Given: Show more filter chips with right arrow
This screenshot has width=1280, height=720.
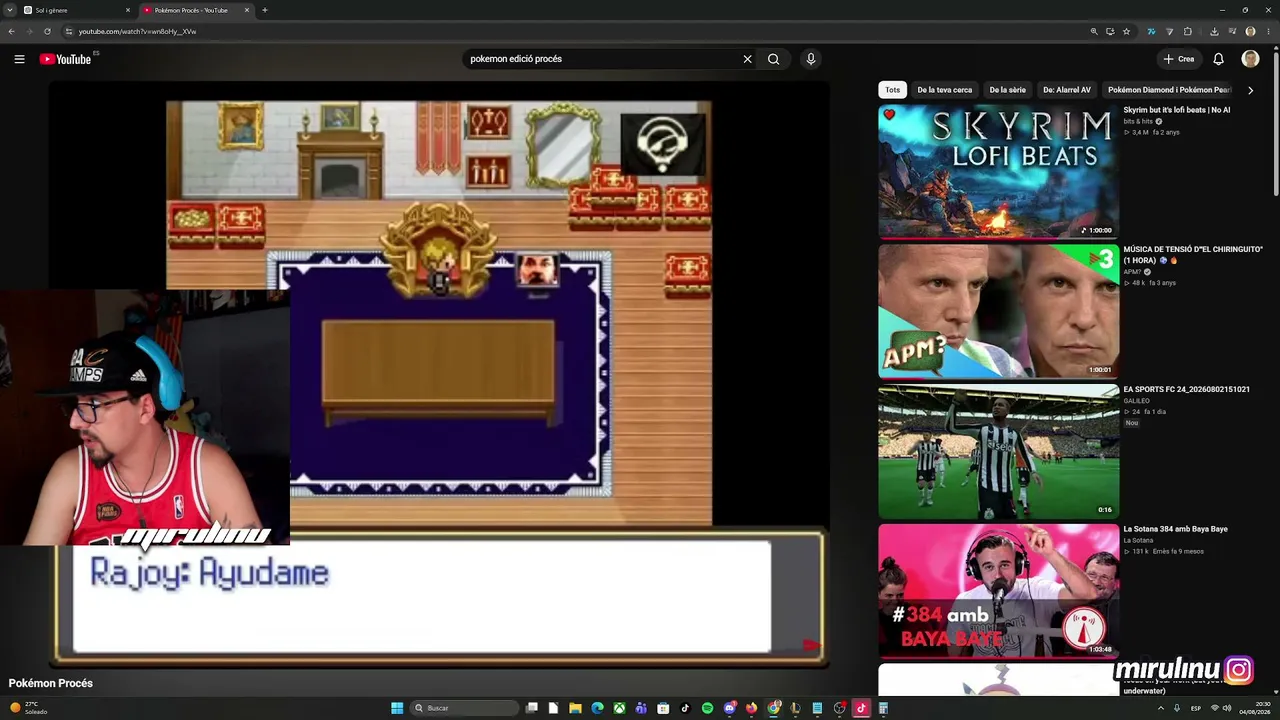Looking at the screenshot, I should [x=1250, y=90].
